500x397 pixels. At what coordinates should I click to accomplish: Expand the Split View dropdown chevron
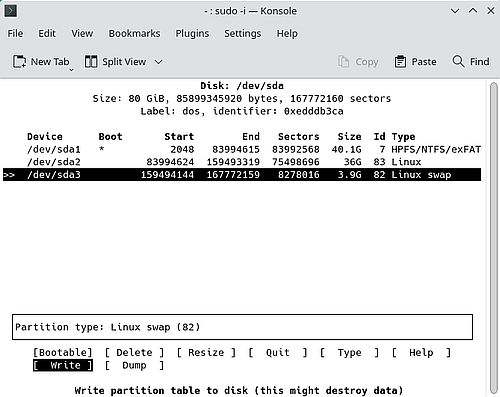(x=159, y=62)
